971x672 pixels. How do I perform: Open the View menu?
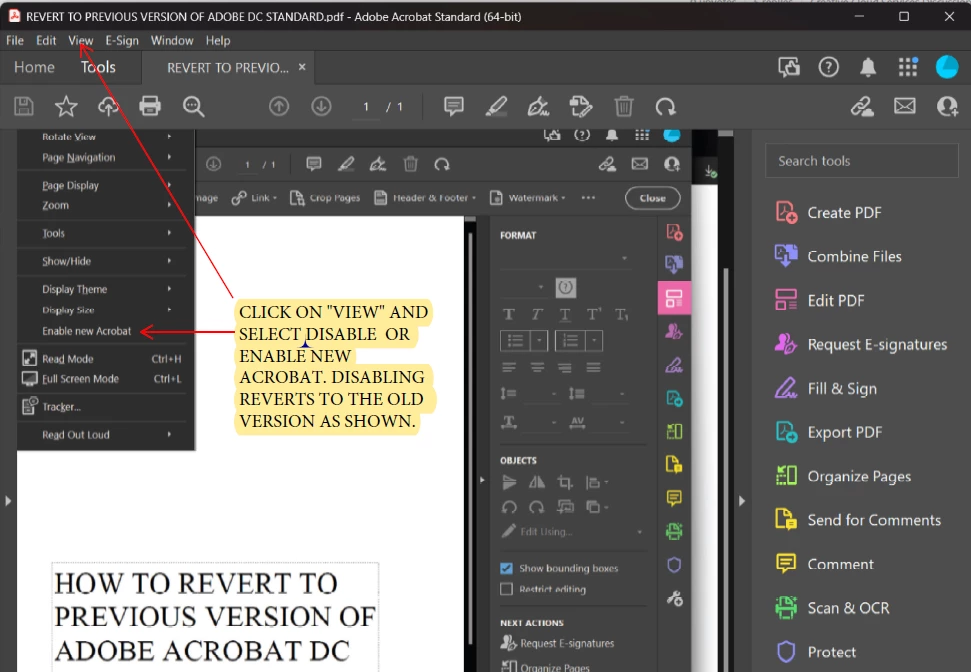(81, 40)
